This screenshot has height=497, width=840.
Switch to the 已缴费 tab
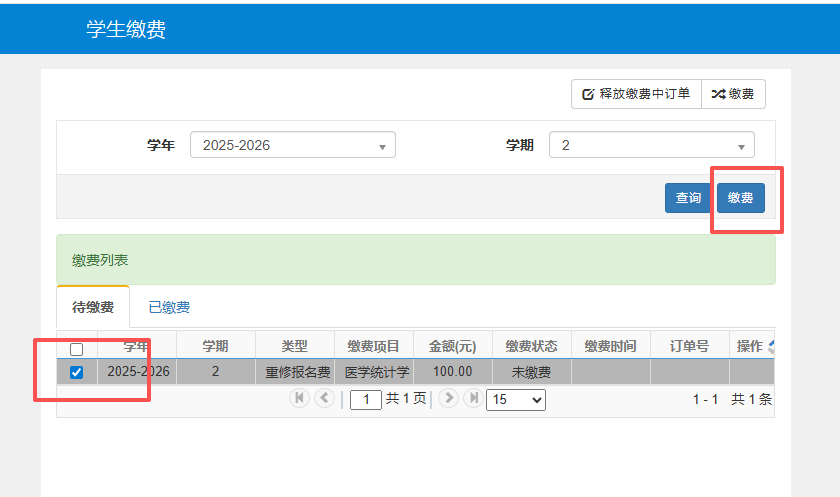coord(169,307)
